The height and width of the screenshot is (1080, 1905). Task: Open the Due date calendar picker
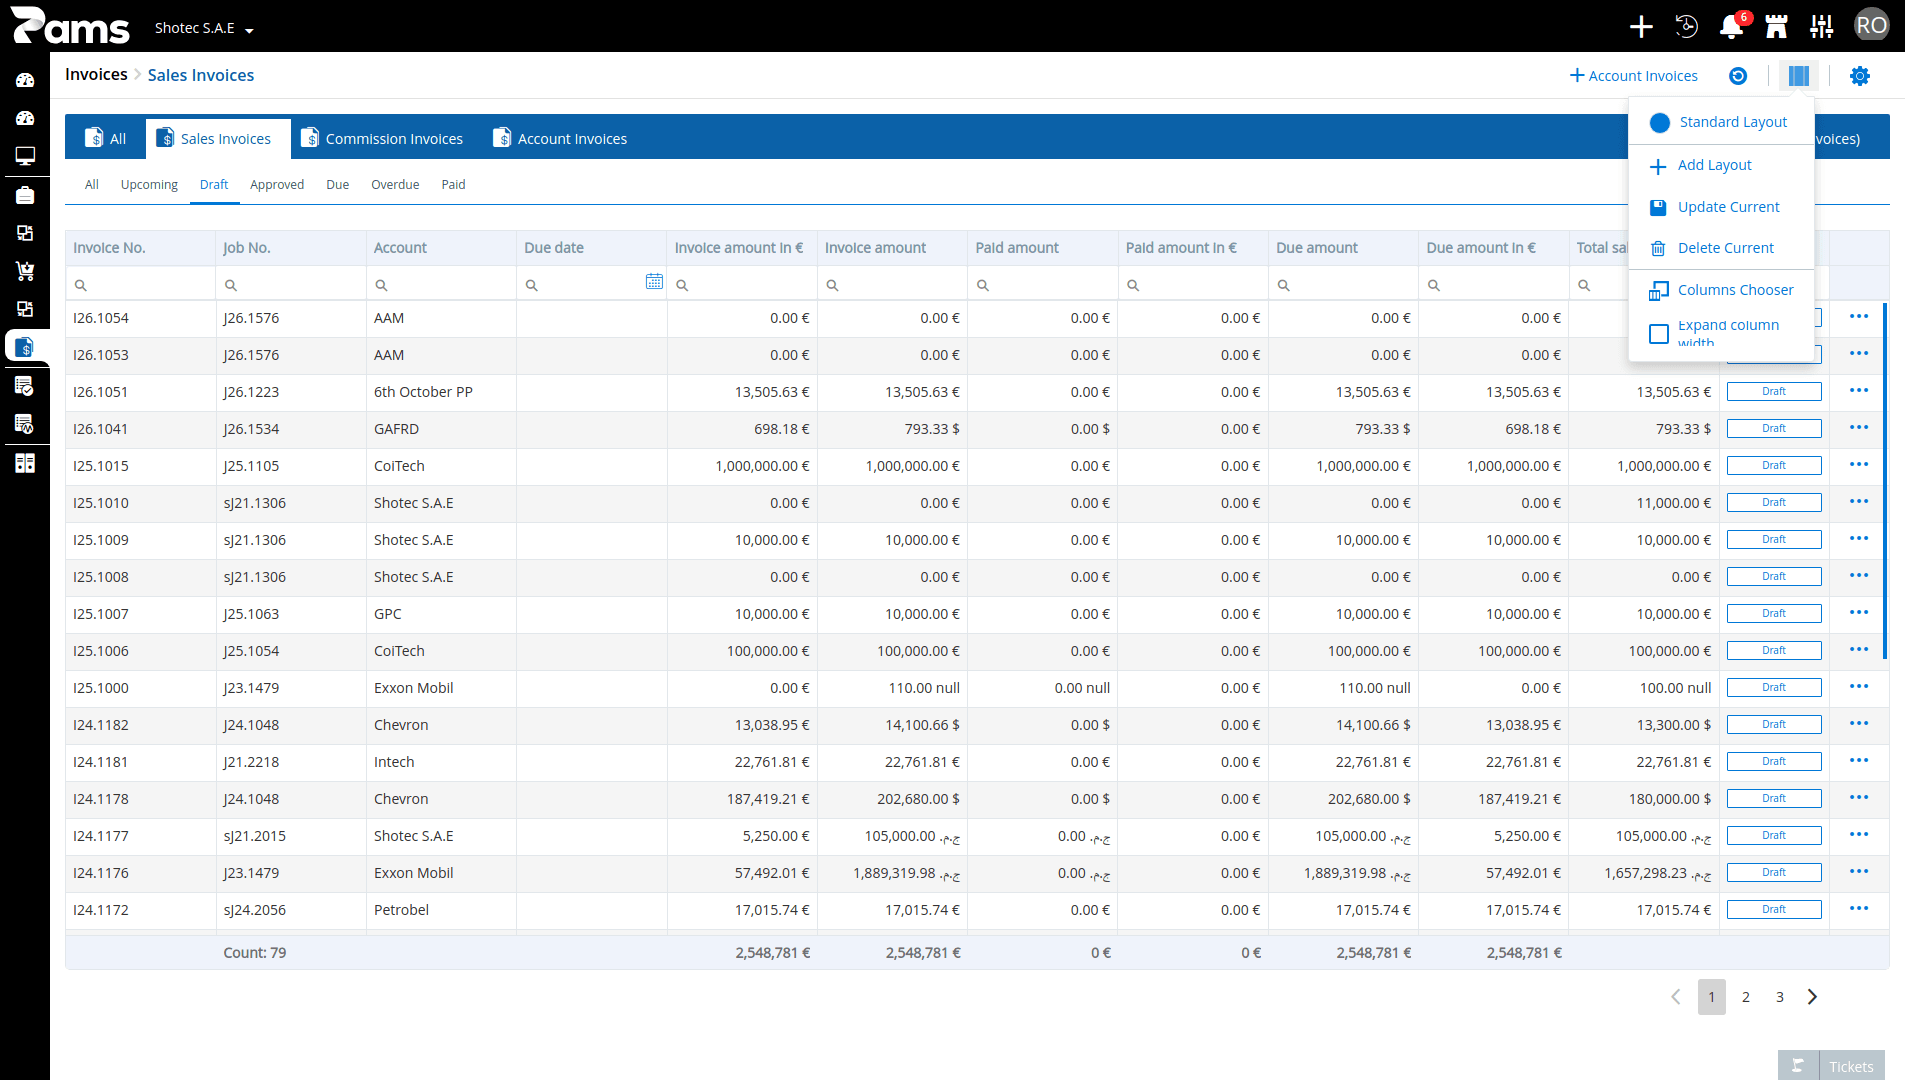click(x=654, y=282)
